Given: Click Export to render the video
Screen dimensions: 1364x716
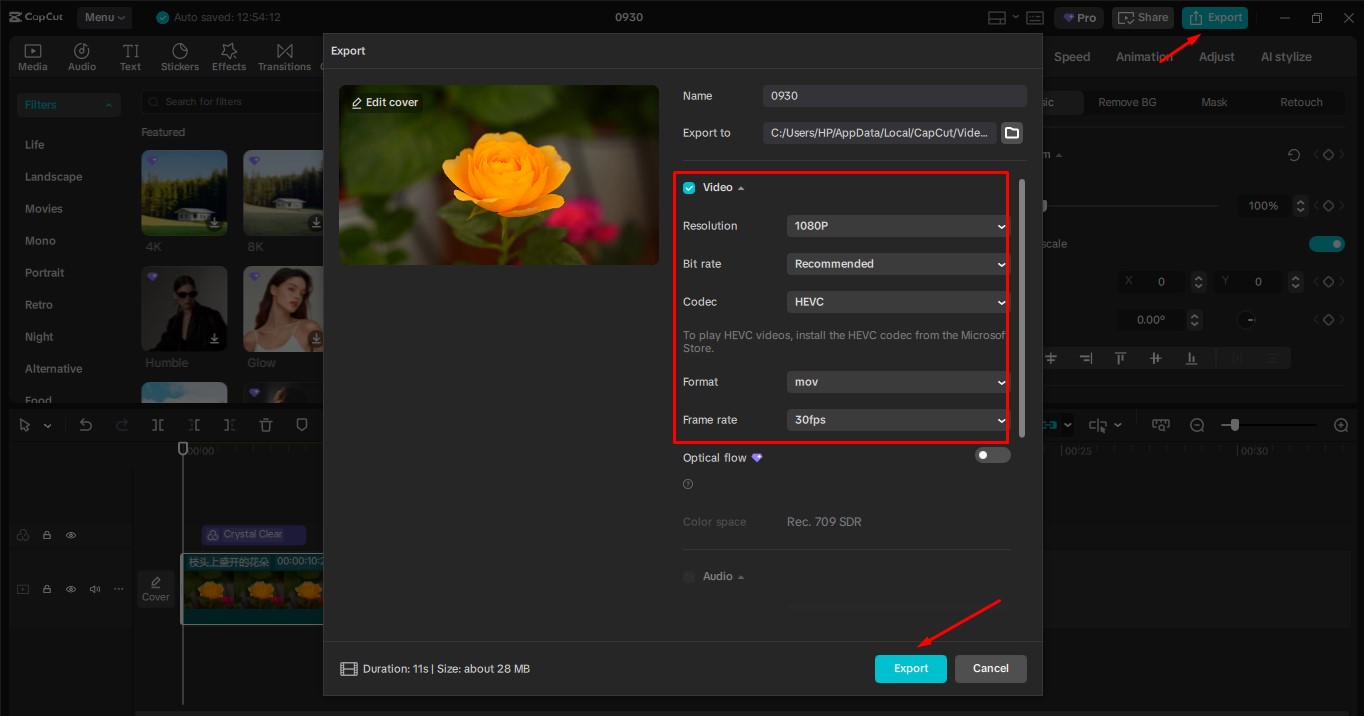Looking at the screenshot, I should click(910, 668).
